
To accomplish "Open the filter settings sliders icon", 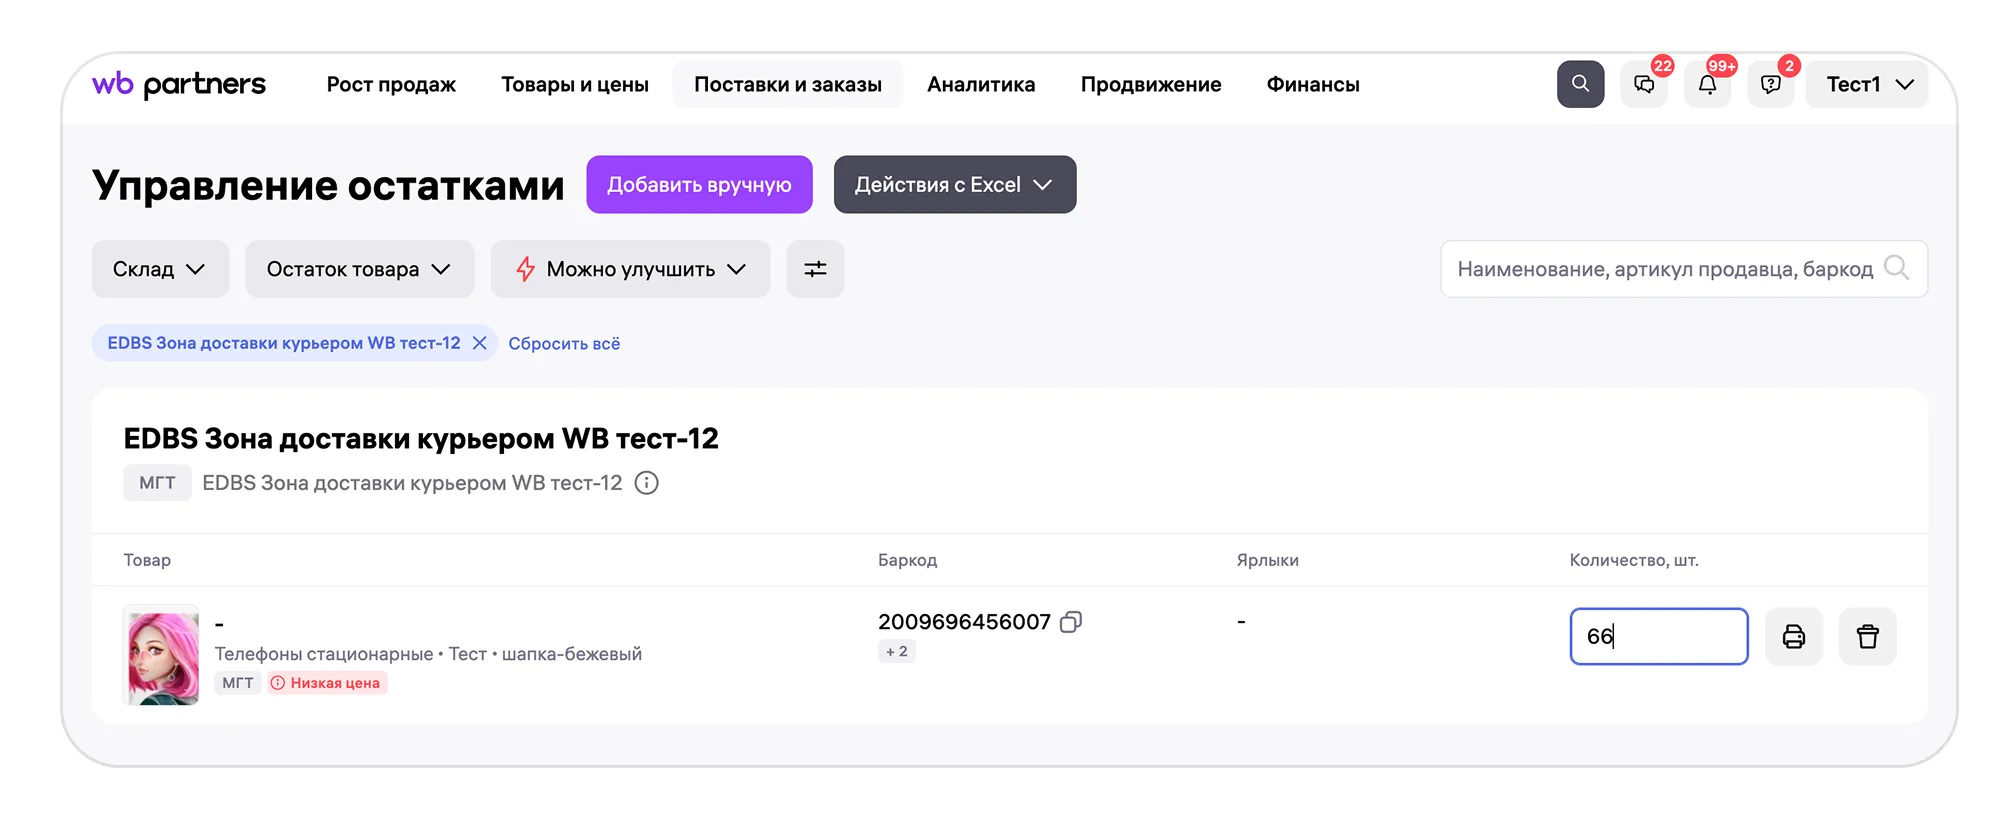I will pyautogui.click(x=815, y=269).
